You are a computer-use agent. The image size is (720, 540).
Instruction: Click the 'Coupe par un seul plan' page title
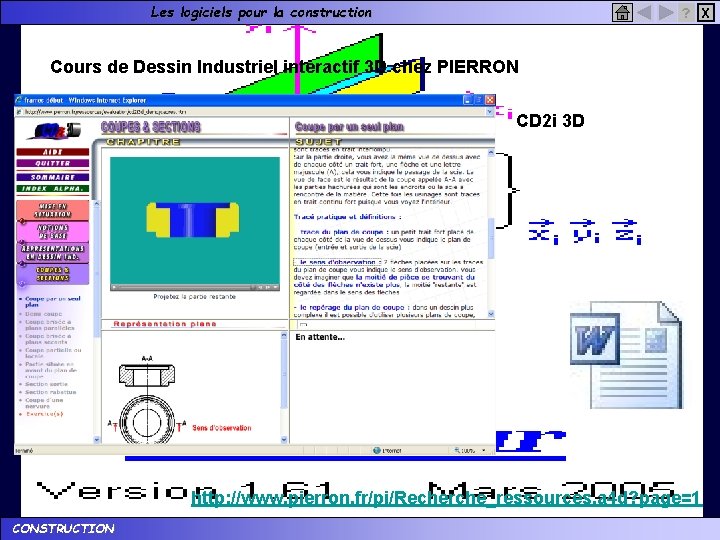coord(349,127)
